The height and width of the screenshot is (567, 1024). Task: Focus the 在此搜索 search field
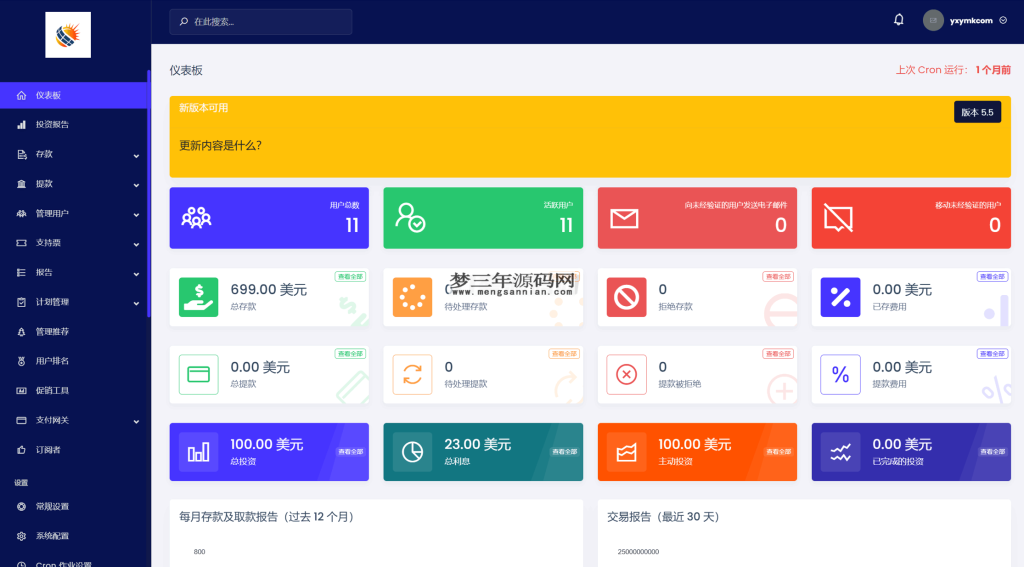point(261,22)
